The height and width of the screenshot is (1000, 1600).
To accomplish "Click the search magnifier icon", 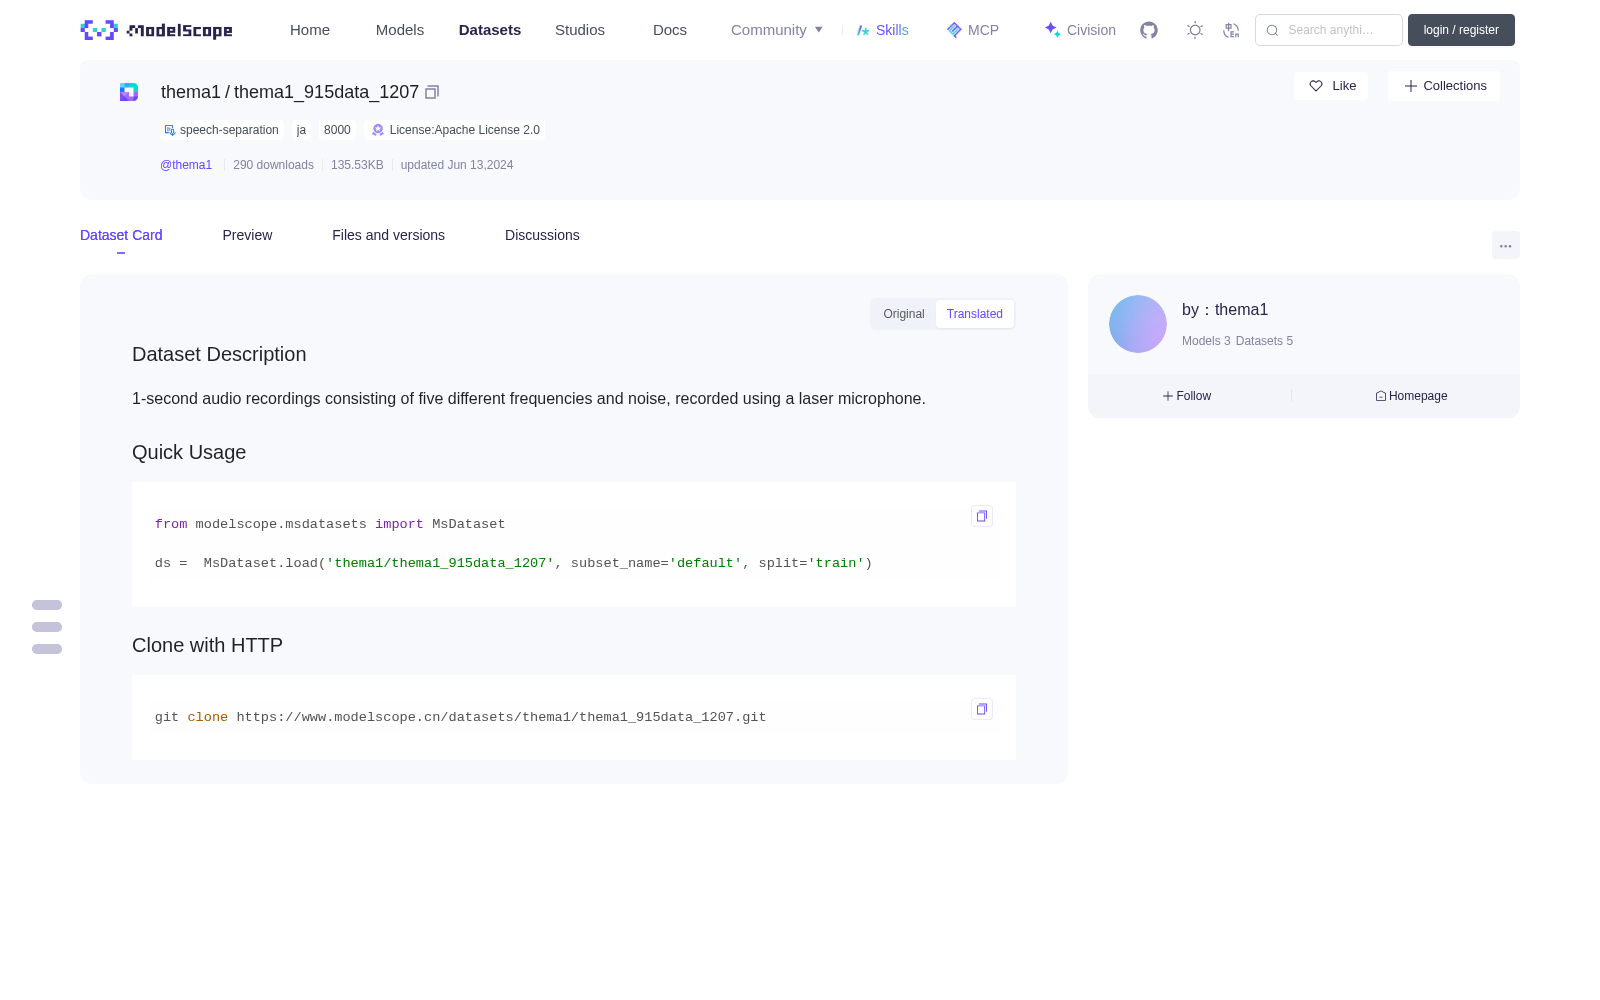I will coord(1272,30).
